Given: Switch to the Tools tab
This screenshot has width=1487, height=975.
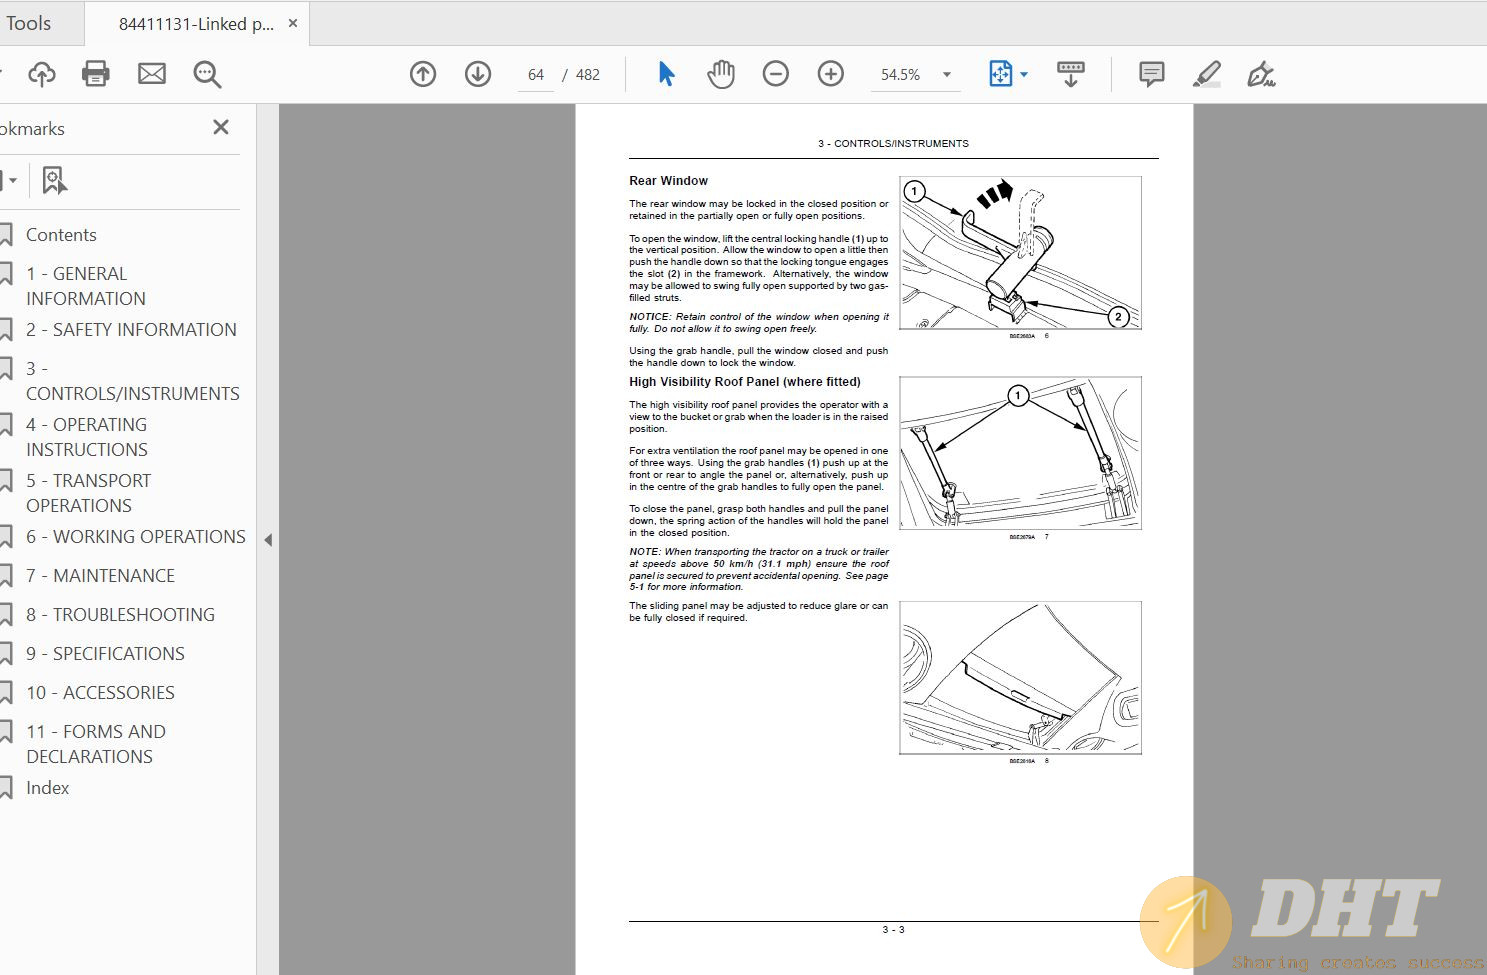Looking at the screenshot, I should pos(28,23).
